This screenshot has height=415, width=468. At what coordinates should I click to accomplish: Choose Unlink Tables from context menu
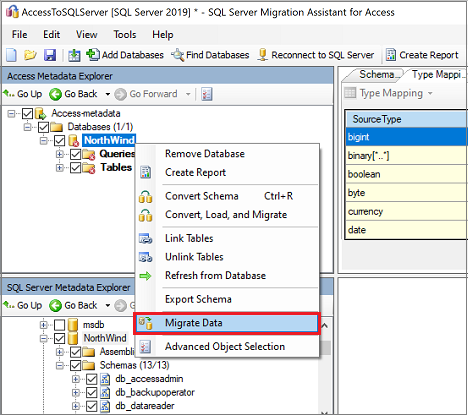click(227, 257)
